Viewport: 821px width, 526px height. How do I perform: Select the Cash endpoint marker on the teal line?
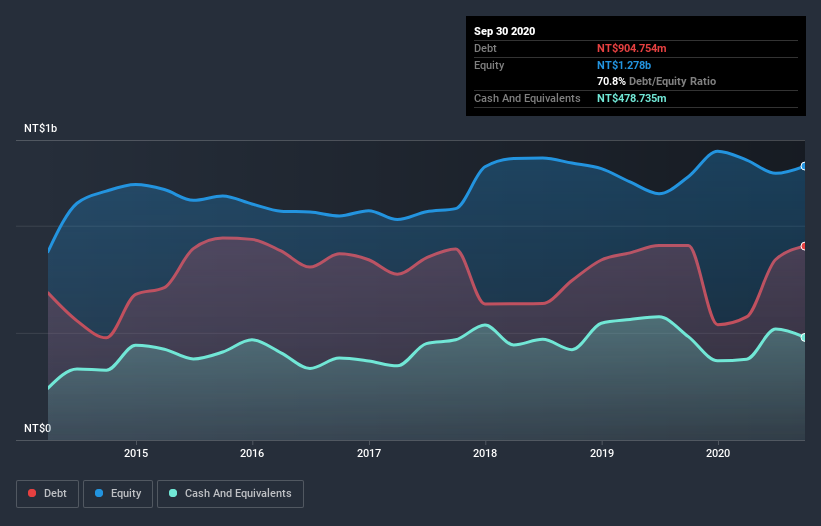coord(804,338)
